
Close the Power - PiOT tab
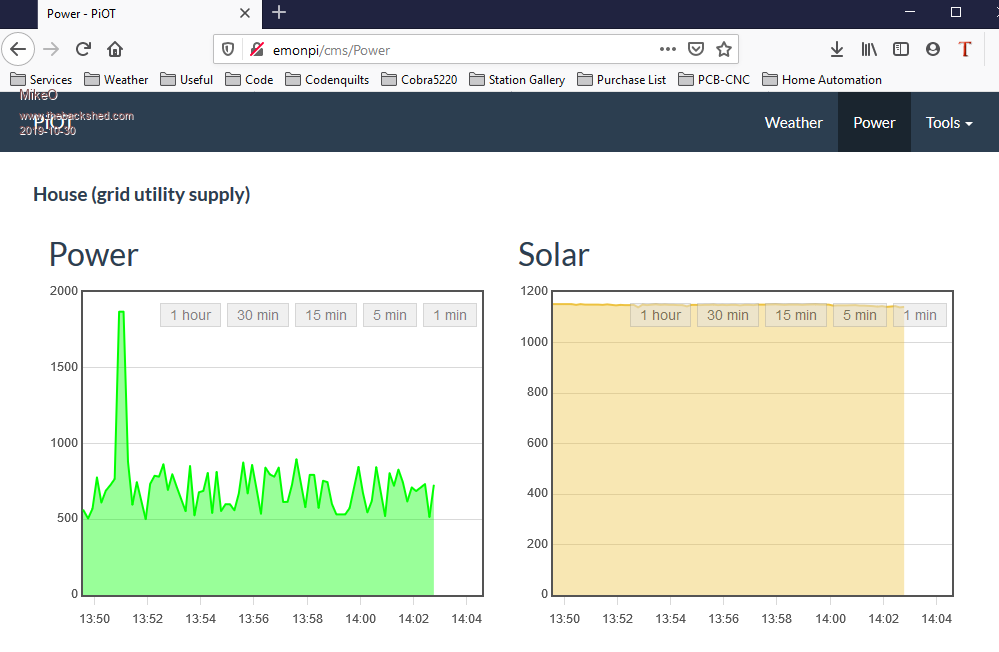pos(245,13)
